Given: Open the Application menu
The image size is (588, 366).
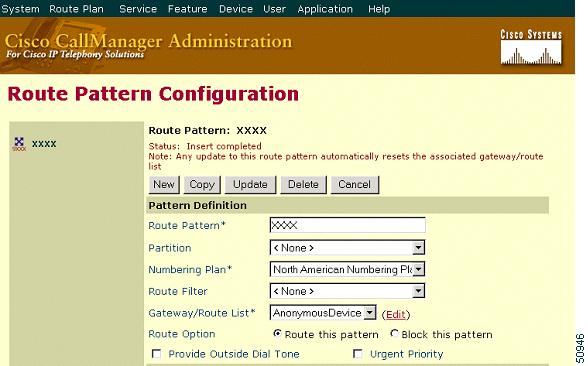Looking at the screenshot, I should [325, 9].
